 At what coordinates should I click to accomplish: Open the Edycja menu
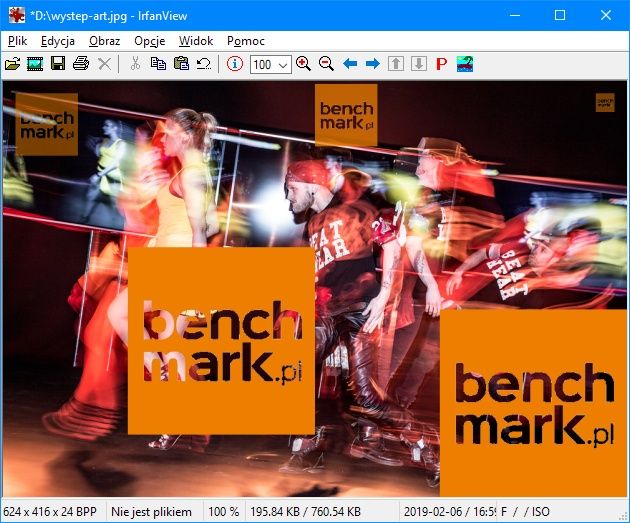[x=57, y=41]
